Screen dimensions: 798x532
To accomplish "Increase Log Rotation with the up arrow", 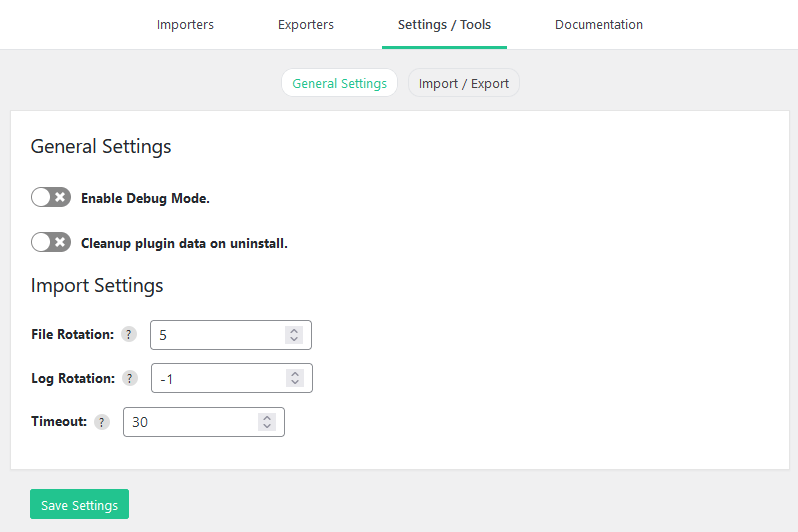I will coord(295,374).
